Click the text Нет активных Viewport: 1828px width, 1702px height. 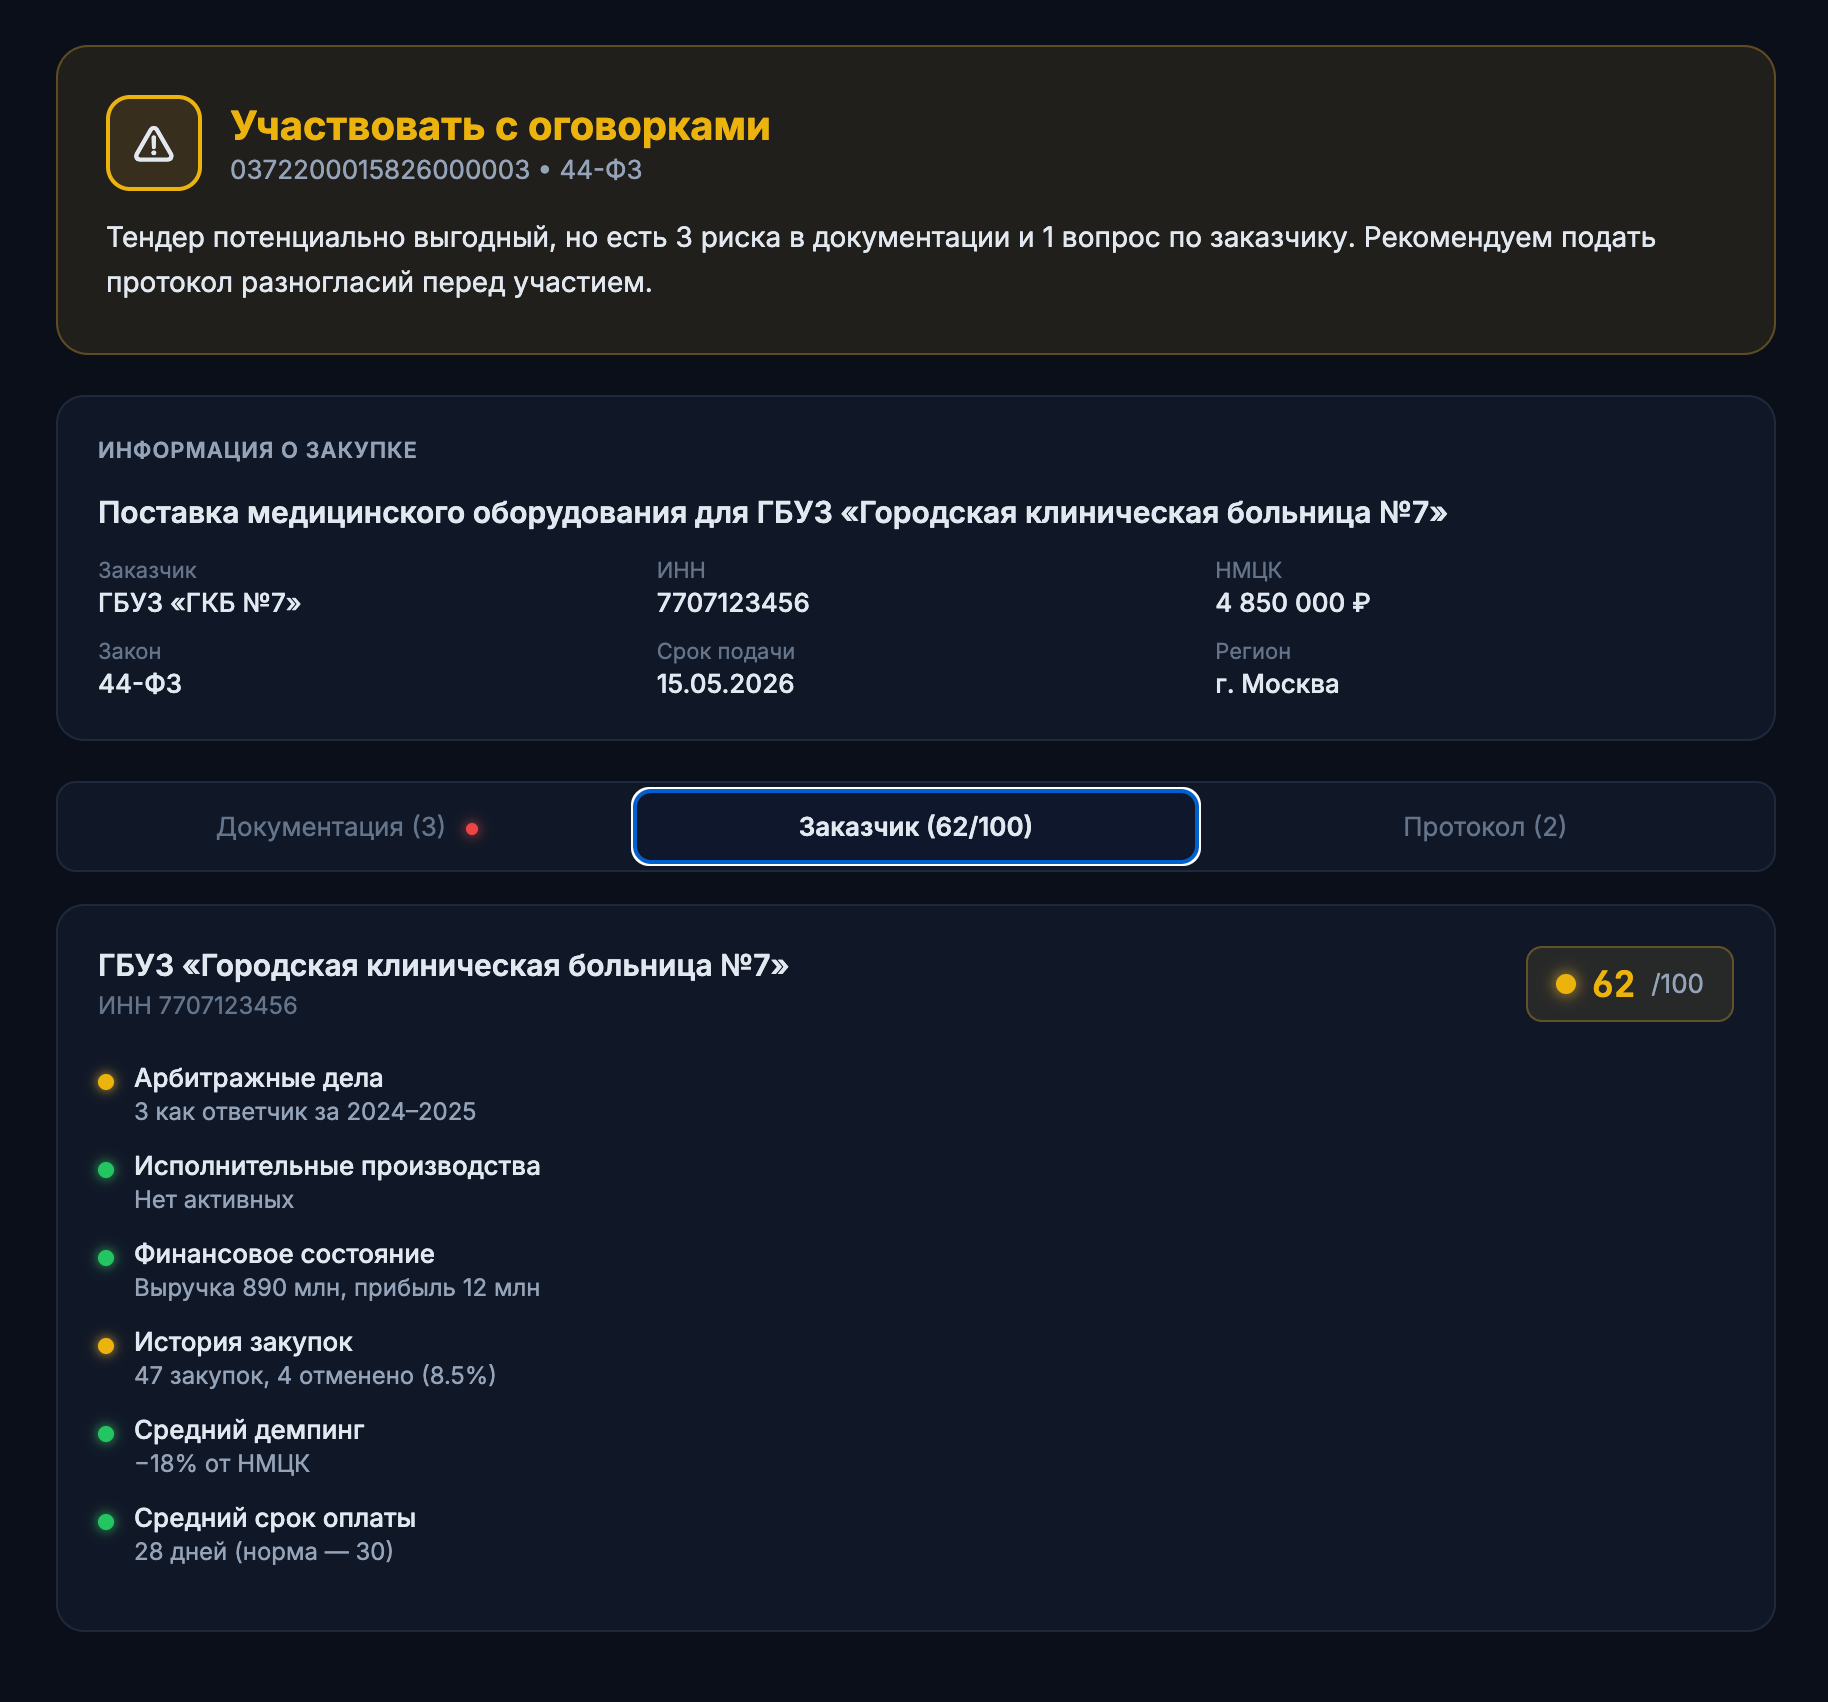click(214, 1200)
